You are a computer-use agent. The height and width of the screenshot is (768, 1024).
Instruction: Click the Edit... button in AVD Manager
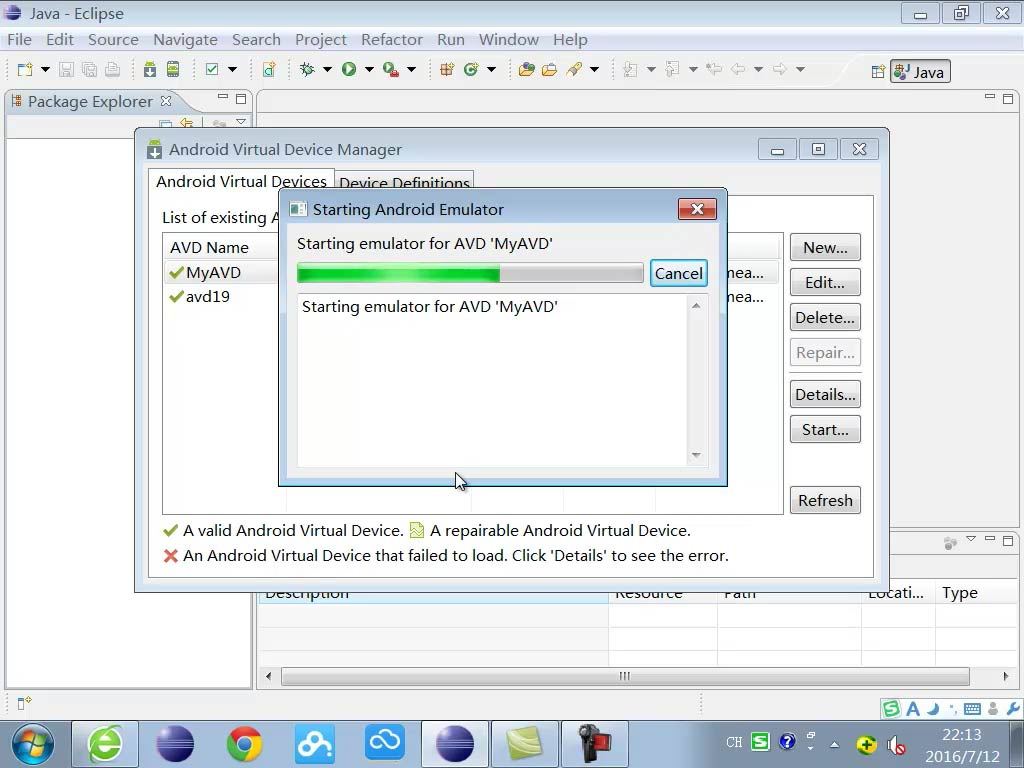click(x=825, y=282)
